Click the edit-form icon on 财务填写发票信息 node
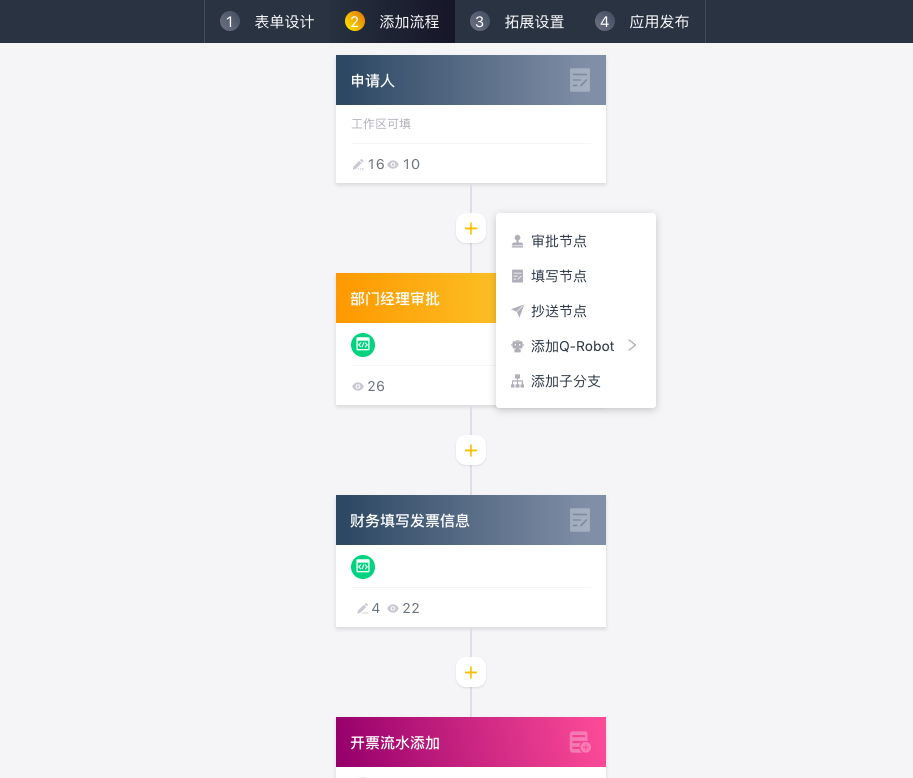Screen dimensions: 913x778 [579, 520]
